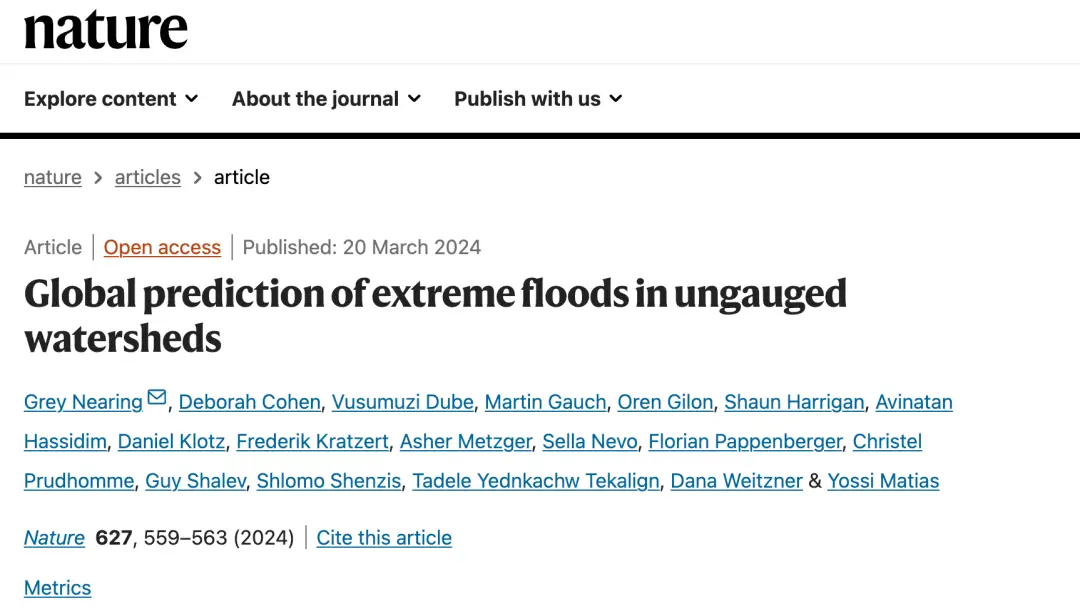Open author Shaun Harrigan's link
Screen dimensions: 1080x616
pyautogui.click(x=794, y=402)
